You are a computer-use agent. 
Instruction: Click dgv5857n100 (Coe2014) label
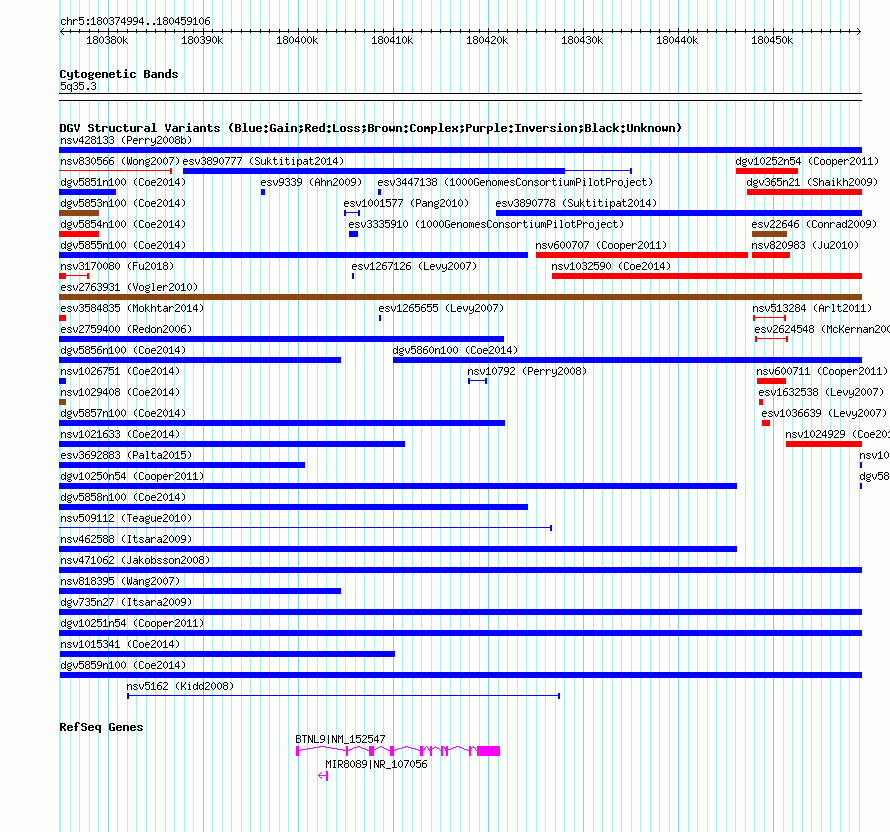[123, 413]
